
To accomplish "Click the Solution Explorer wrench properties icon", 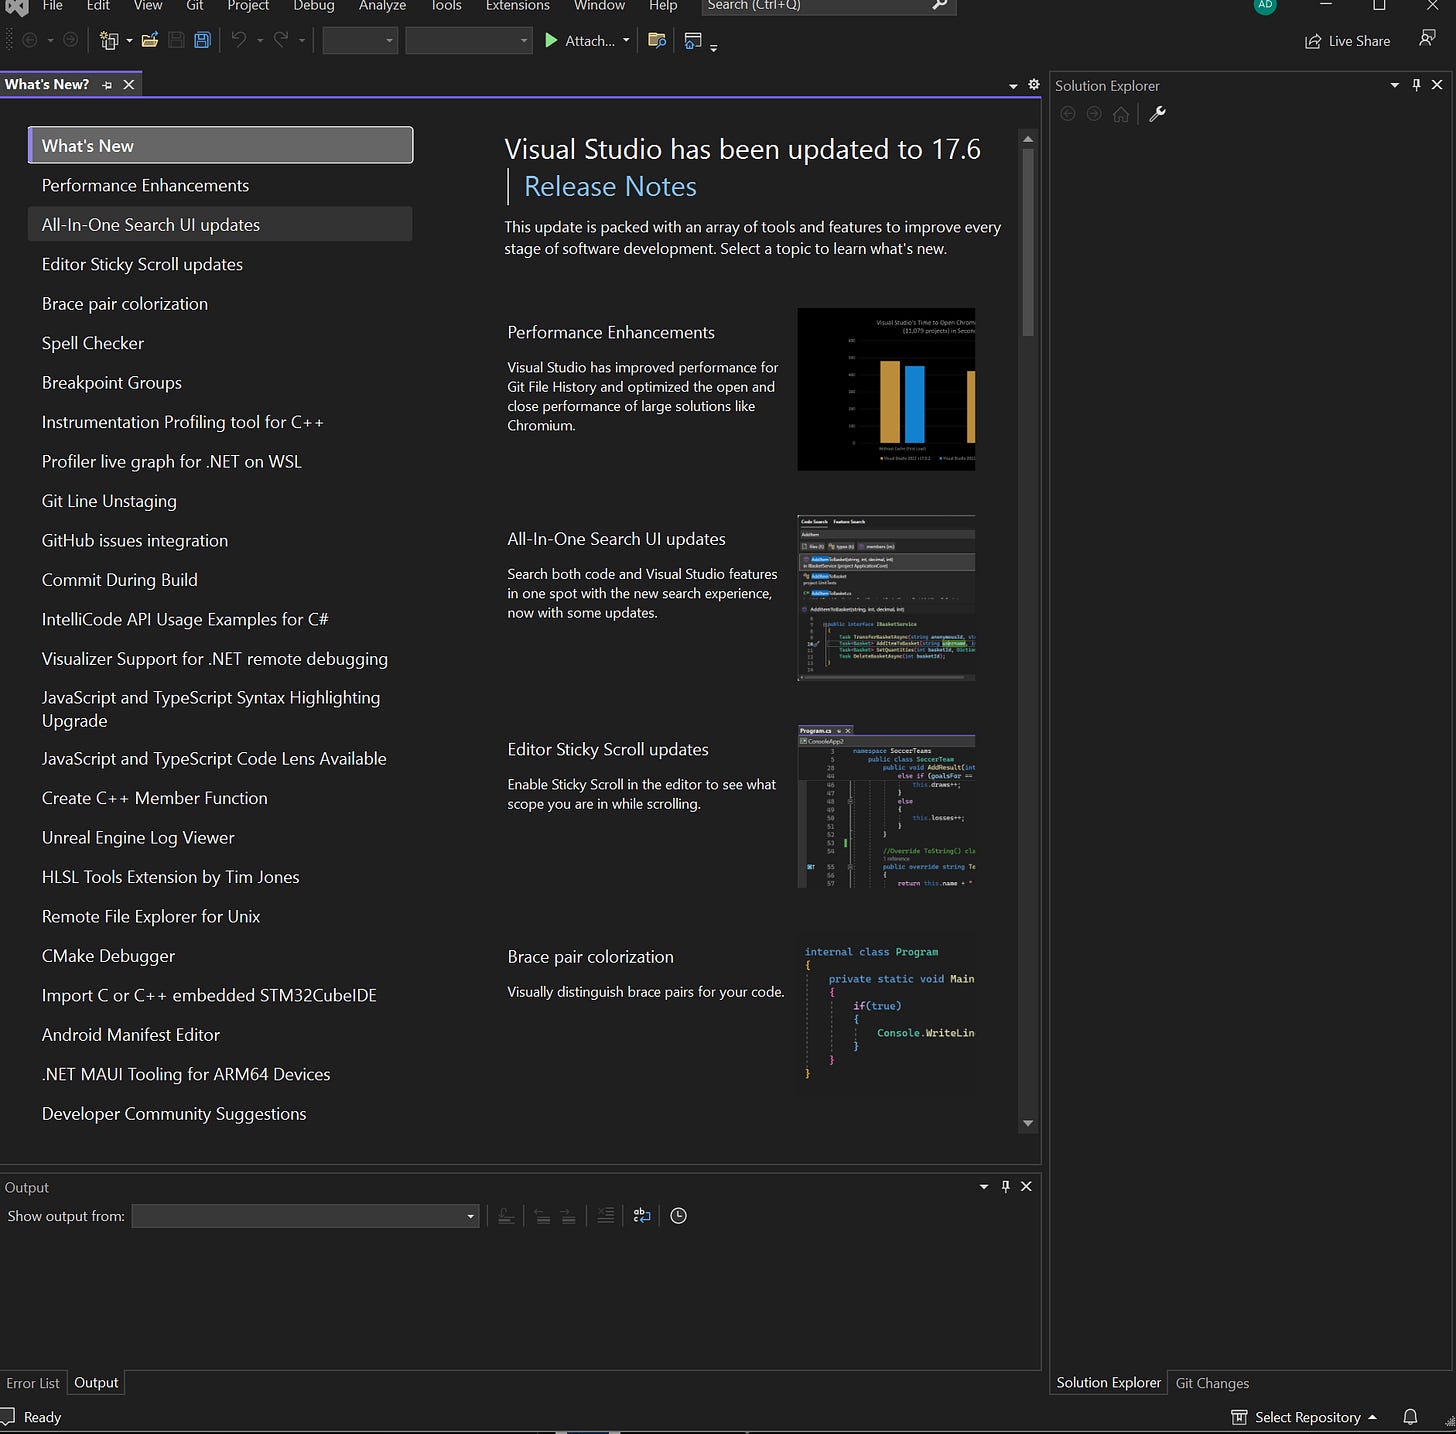I will tap(1157, 114).
